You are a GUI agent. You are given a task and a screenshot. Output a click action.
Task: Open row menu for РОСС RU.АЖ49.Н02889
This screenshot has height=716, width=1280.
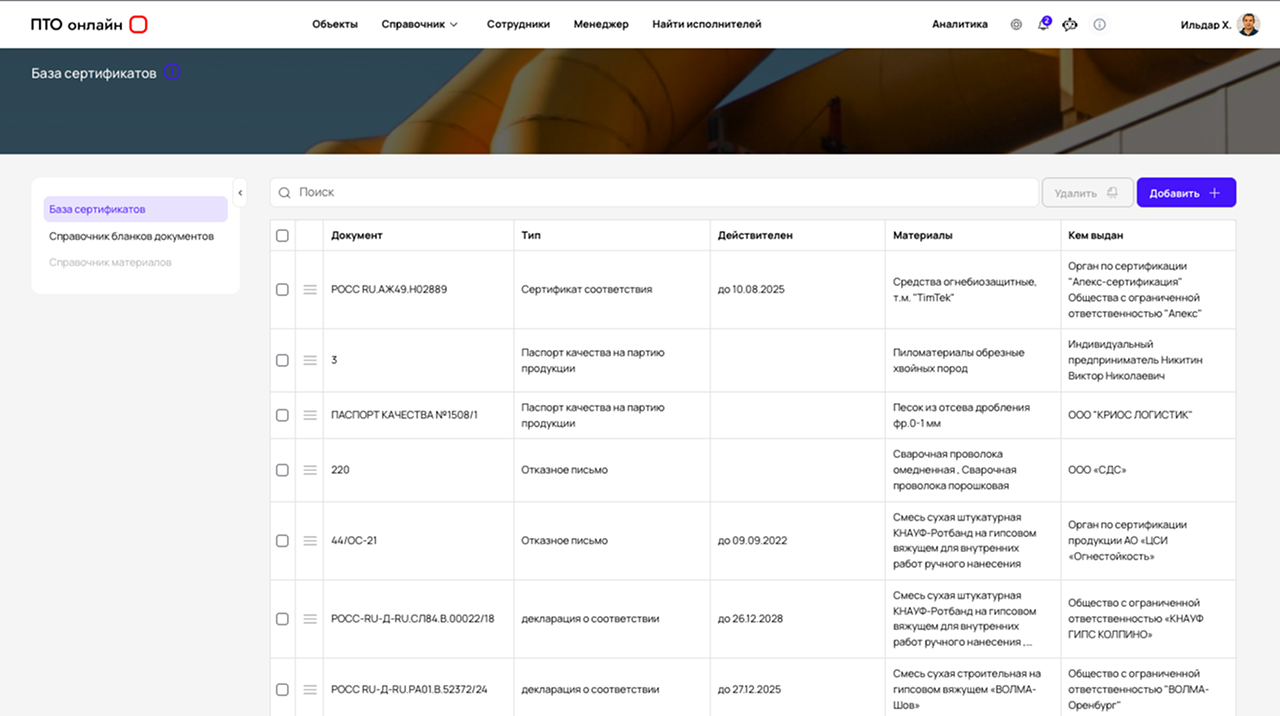click(x=310, y=289)
